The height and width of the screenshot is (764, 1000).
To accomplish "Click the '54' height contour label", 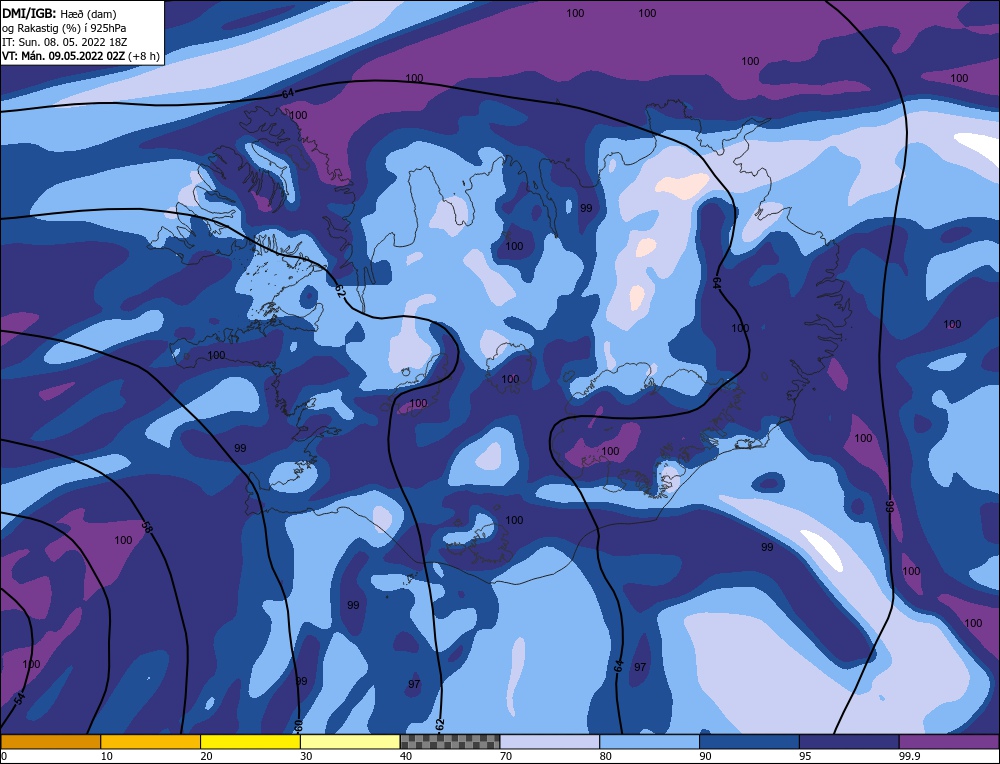I will tap(20, 698).
